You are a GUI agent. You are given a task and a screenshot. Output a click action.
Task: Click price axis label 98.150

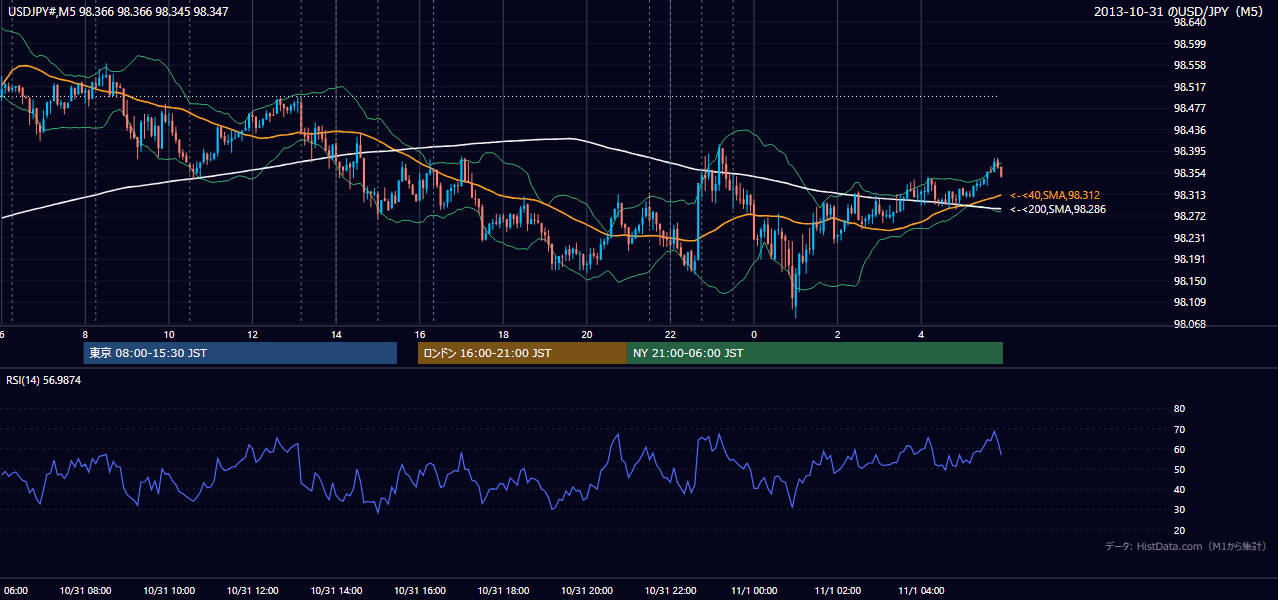coord(1189,281)
